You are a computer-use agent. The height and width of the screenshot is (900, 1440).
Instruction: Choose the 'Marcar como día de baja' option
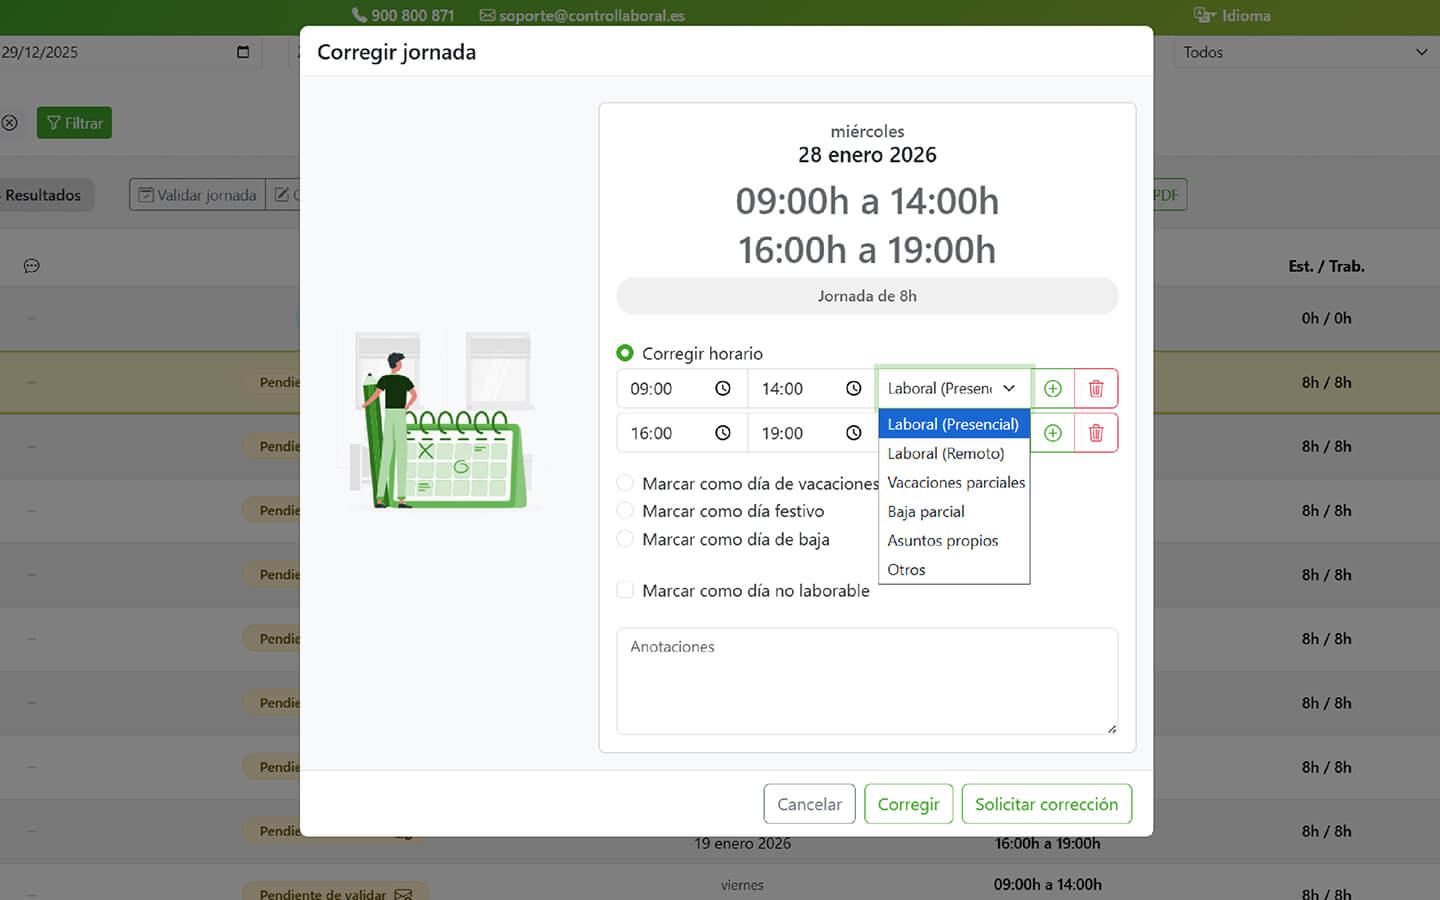click(x=625, y=539)
